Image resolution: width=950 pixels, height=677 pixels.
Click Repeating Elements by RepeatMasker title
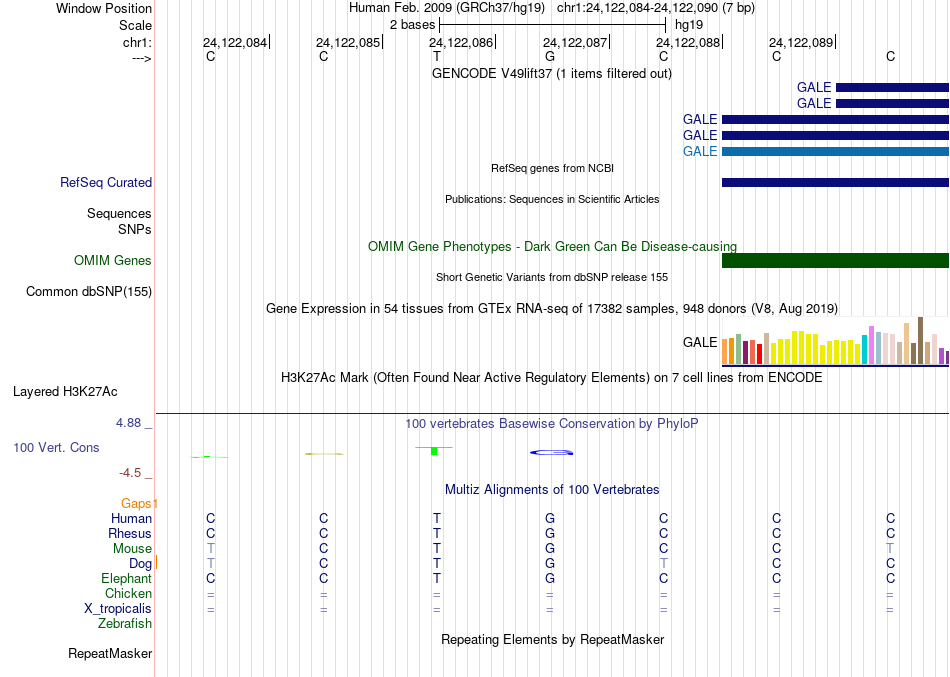click(553, 639)
